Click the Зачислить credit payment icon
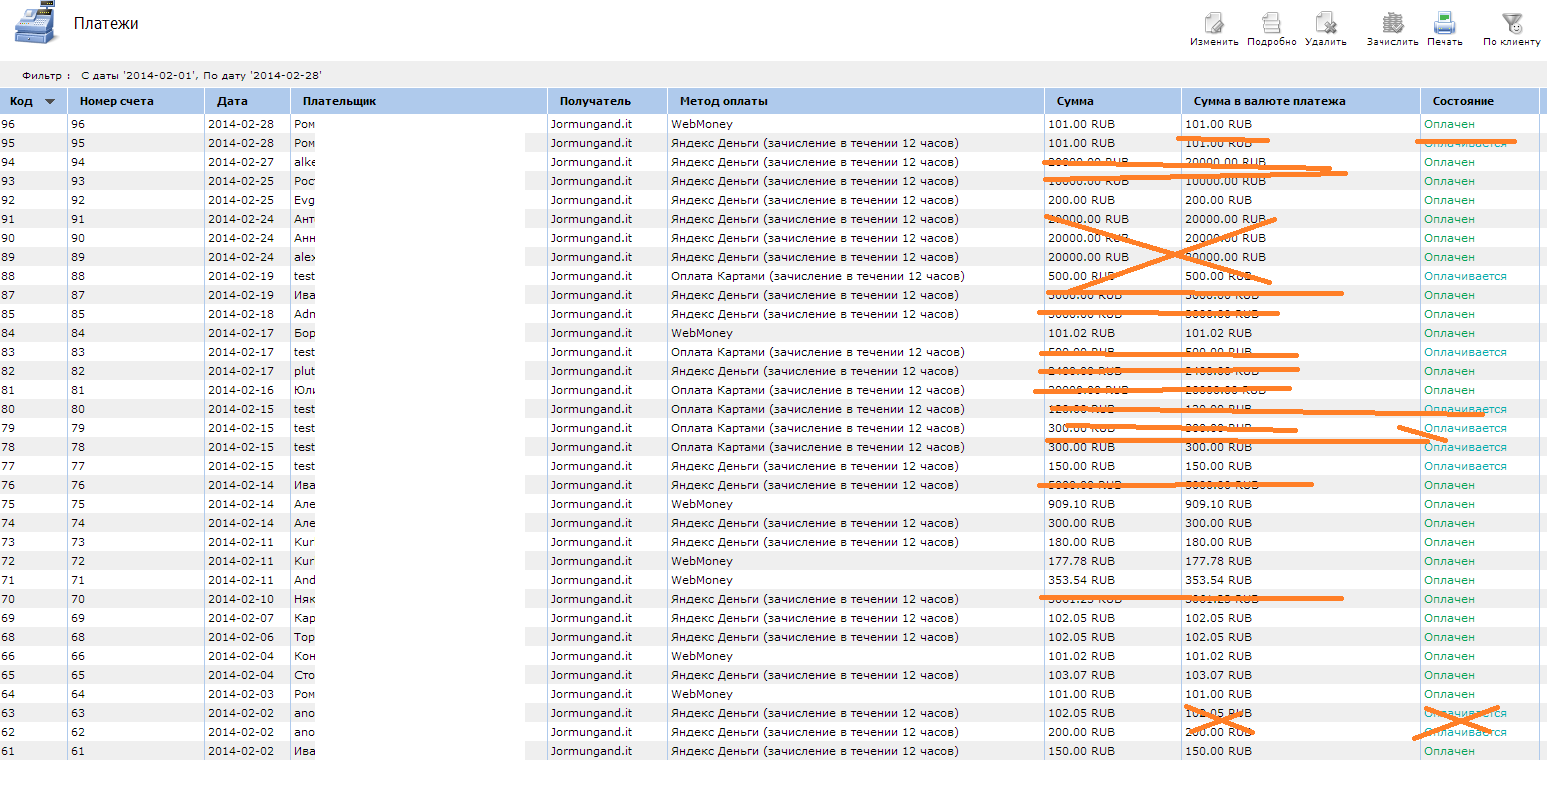 coord(1392,24)
